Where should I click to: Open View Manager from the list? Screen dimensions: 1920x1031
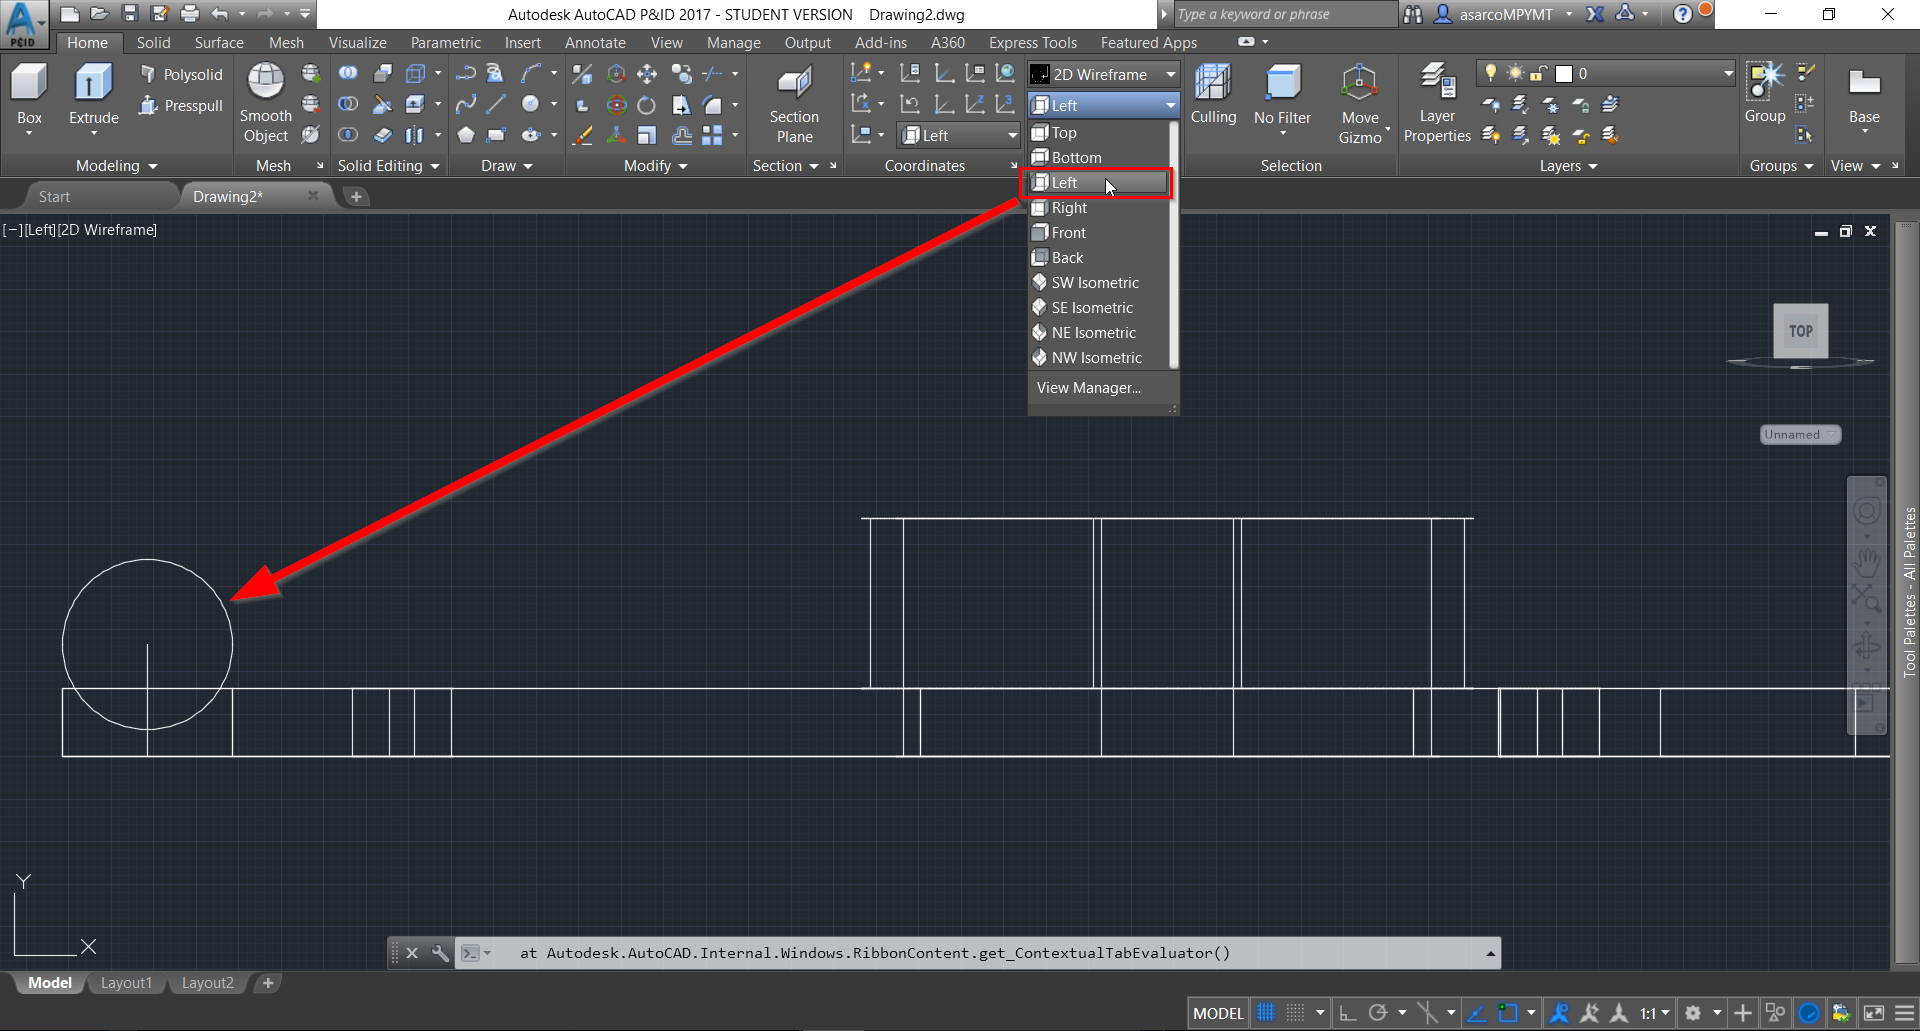click(x=1088, y=388)
